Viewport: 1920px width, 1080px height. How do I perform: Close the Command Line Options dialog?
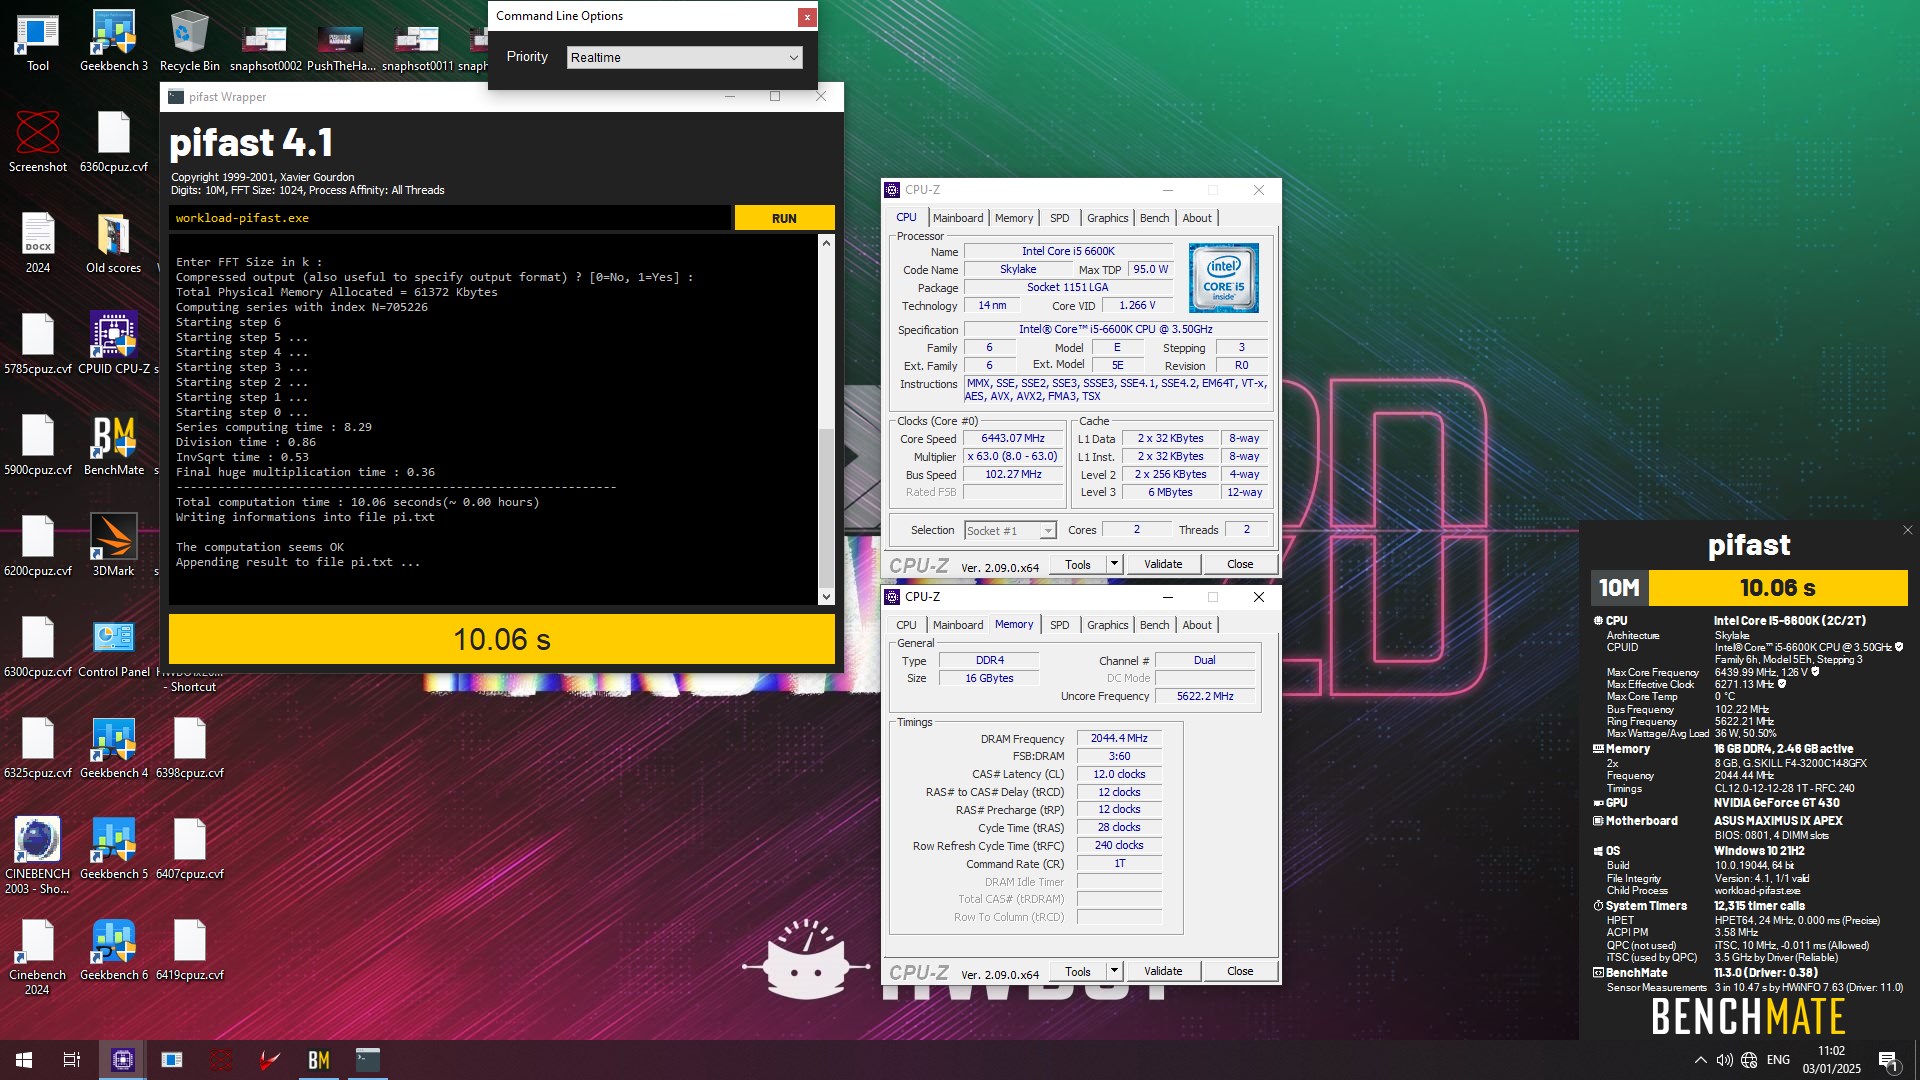pyautogui.click(x=806, y=16)
